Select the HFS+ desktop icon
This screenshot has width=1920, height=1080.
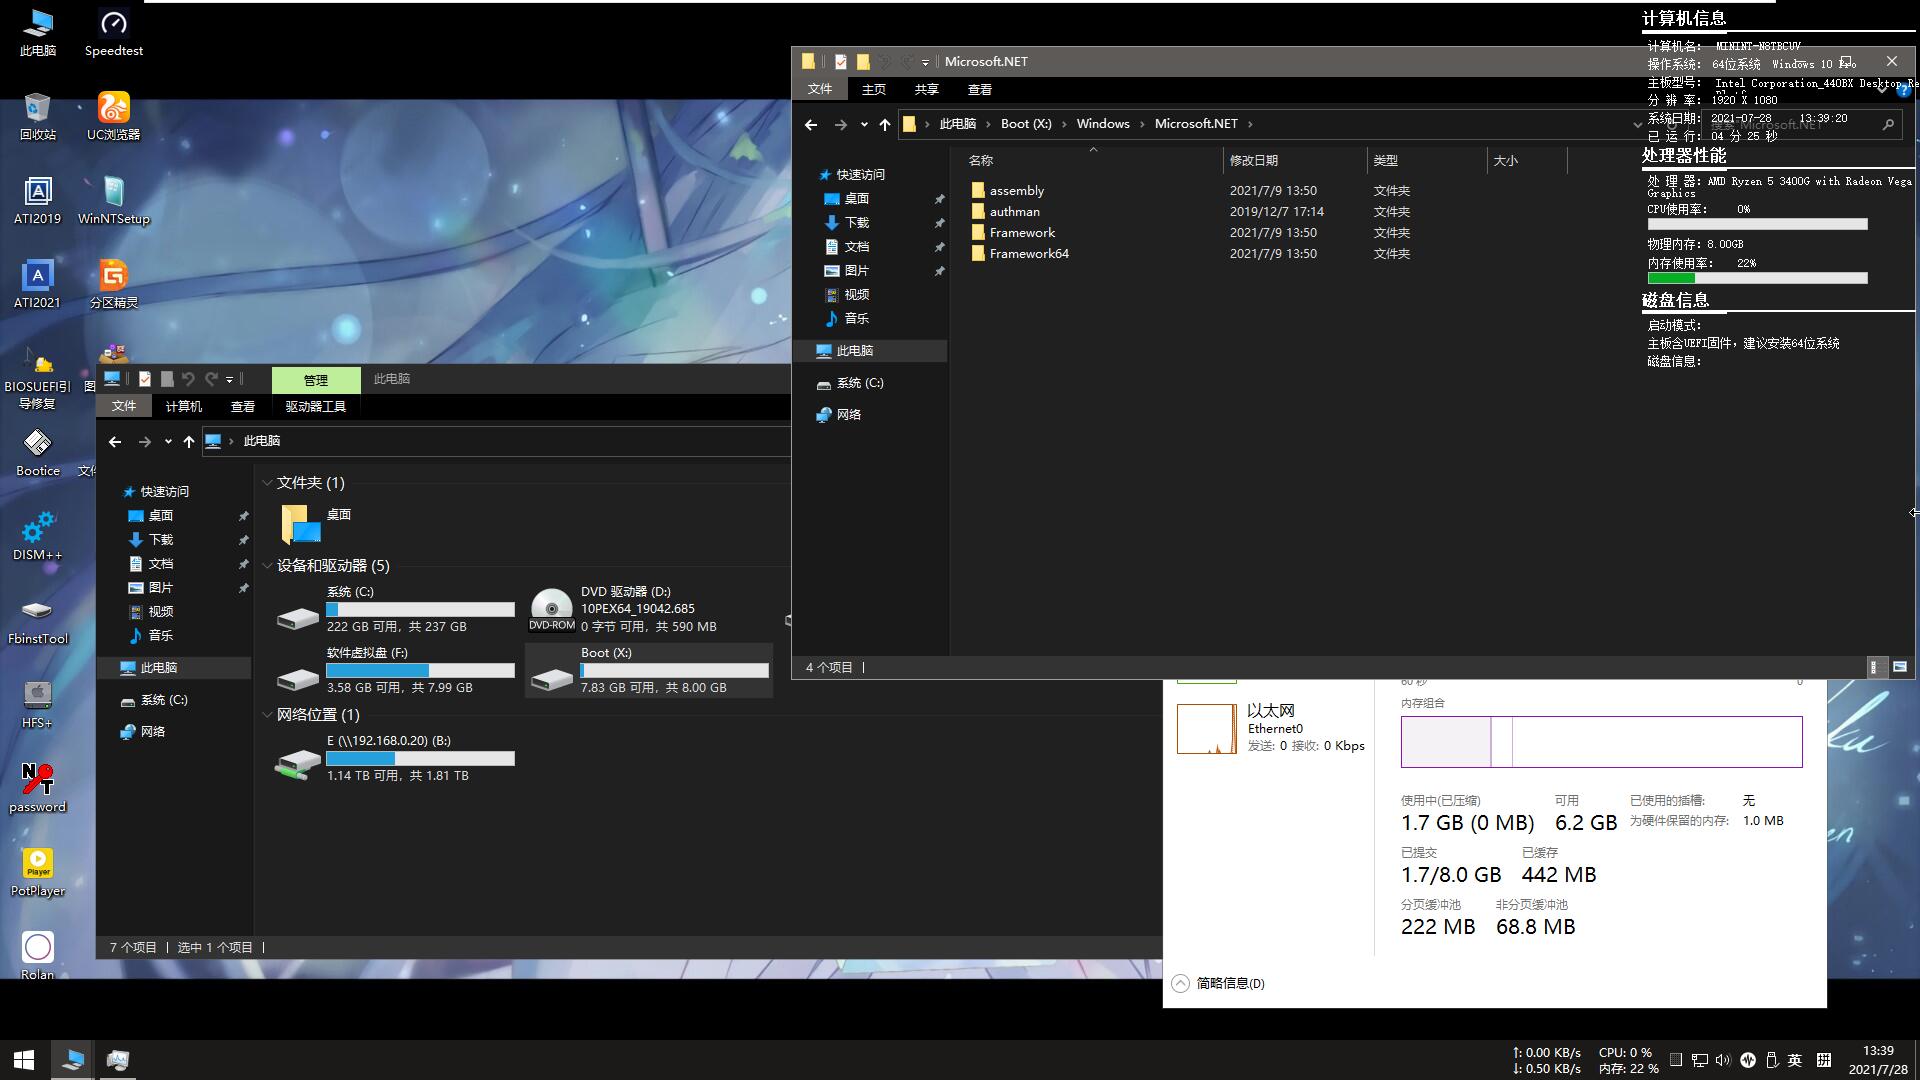coord(37,704)
